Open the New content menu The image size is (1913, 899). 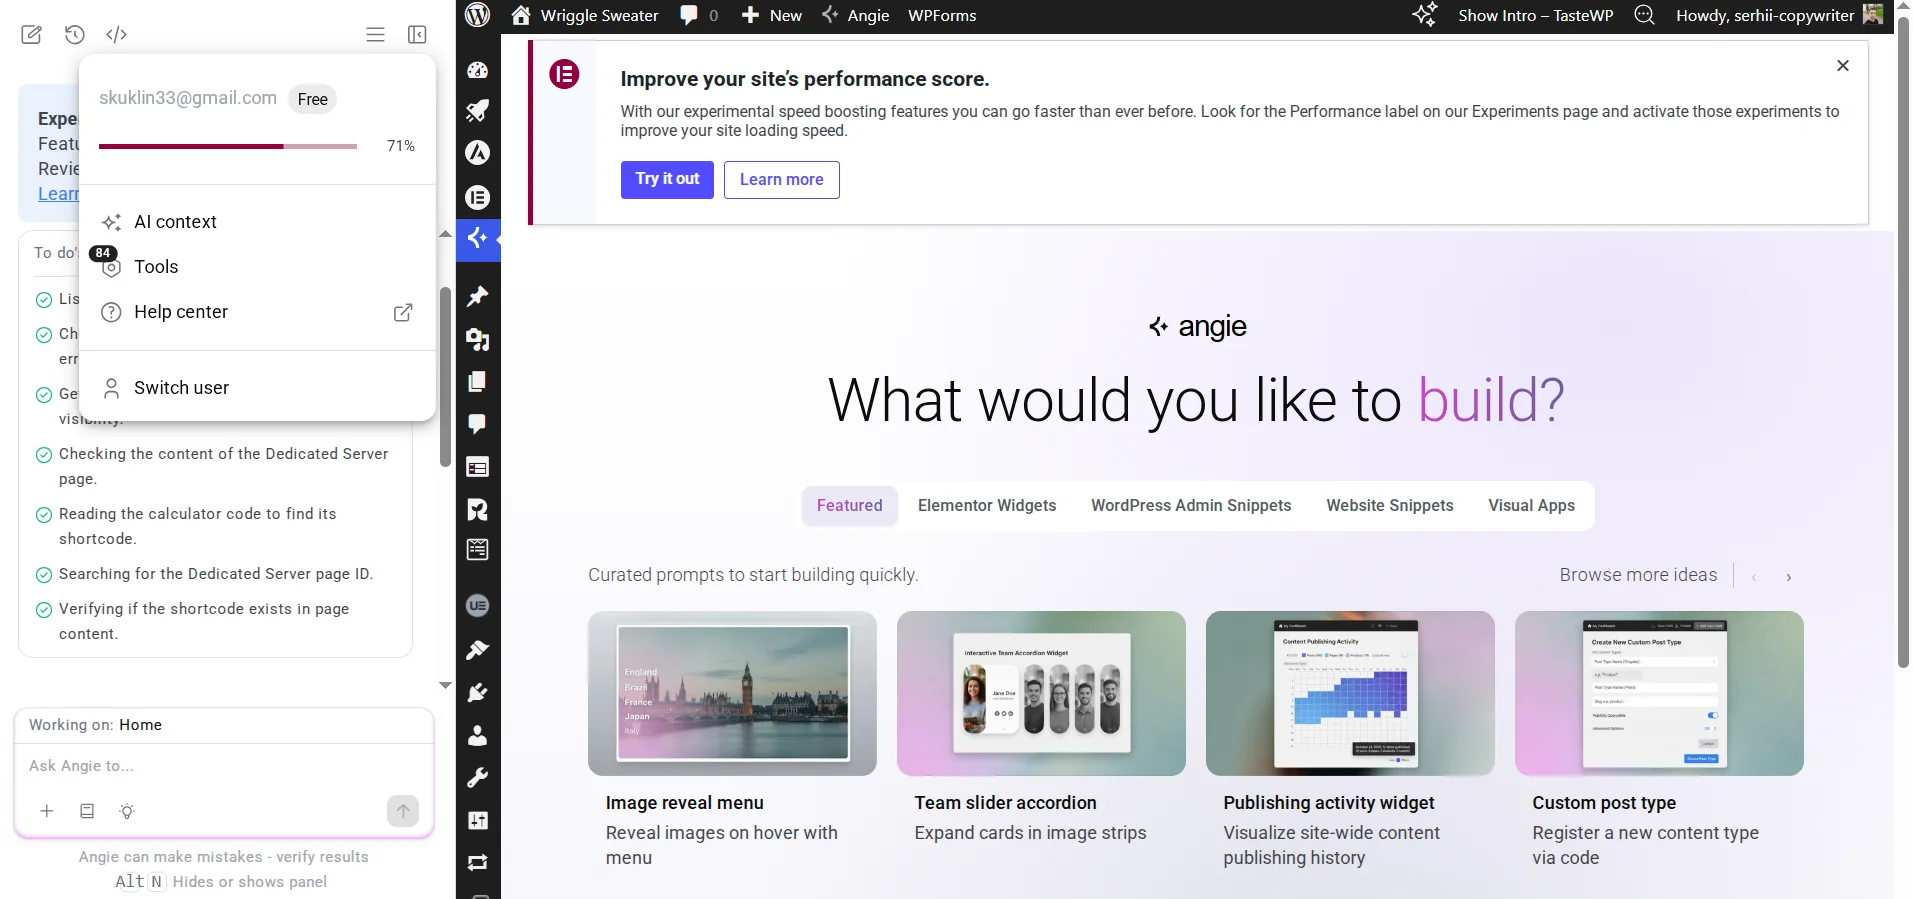coord(772,15)
